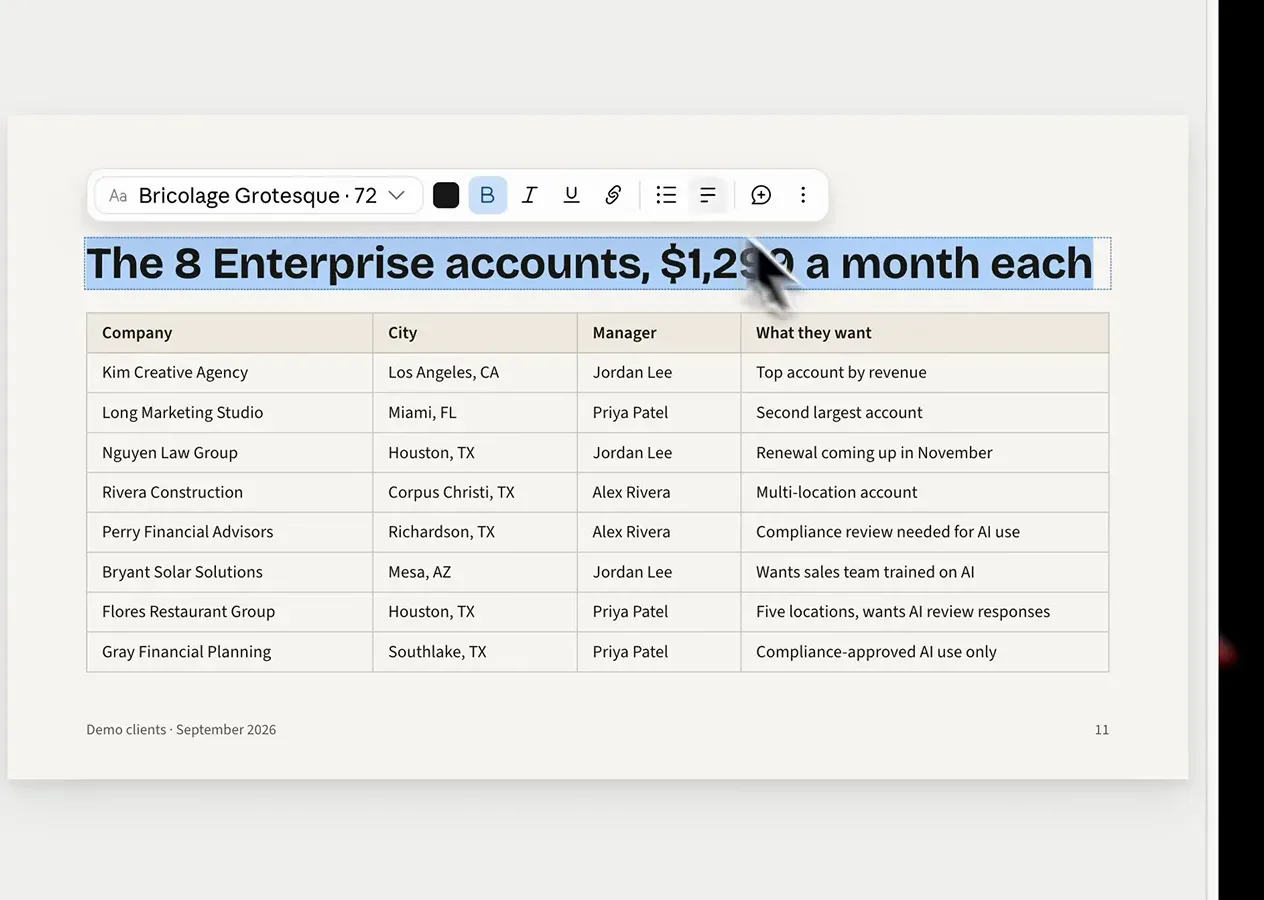This screenshot has height=900, width=1264.
Task: Click the Demo clients September 2026 footer
Action: 181,730
